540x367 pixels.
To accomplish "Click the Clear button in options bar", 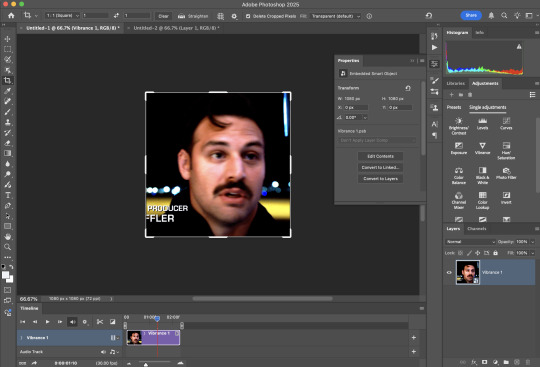I will point(163,16).
